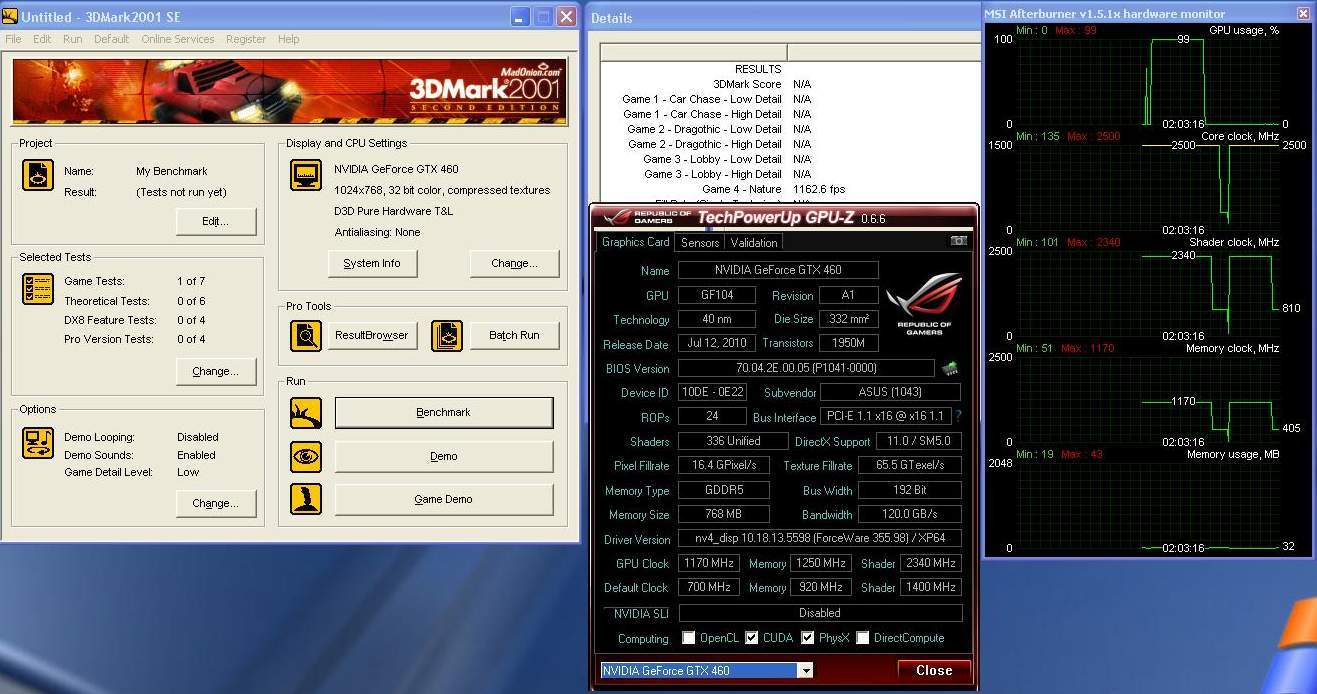The image size is (1317, 694).
Task: Toggle the DirectCompute checkbox
Action: pyautogui.click(x=863, y=638)
